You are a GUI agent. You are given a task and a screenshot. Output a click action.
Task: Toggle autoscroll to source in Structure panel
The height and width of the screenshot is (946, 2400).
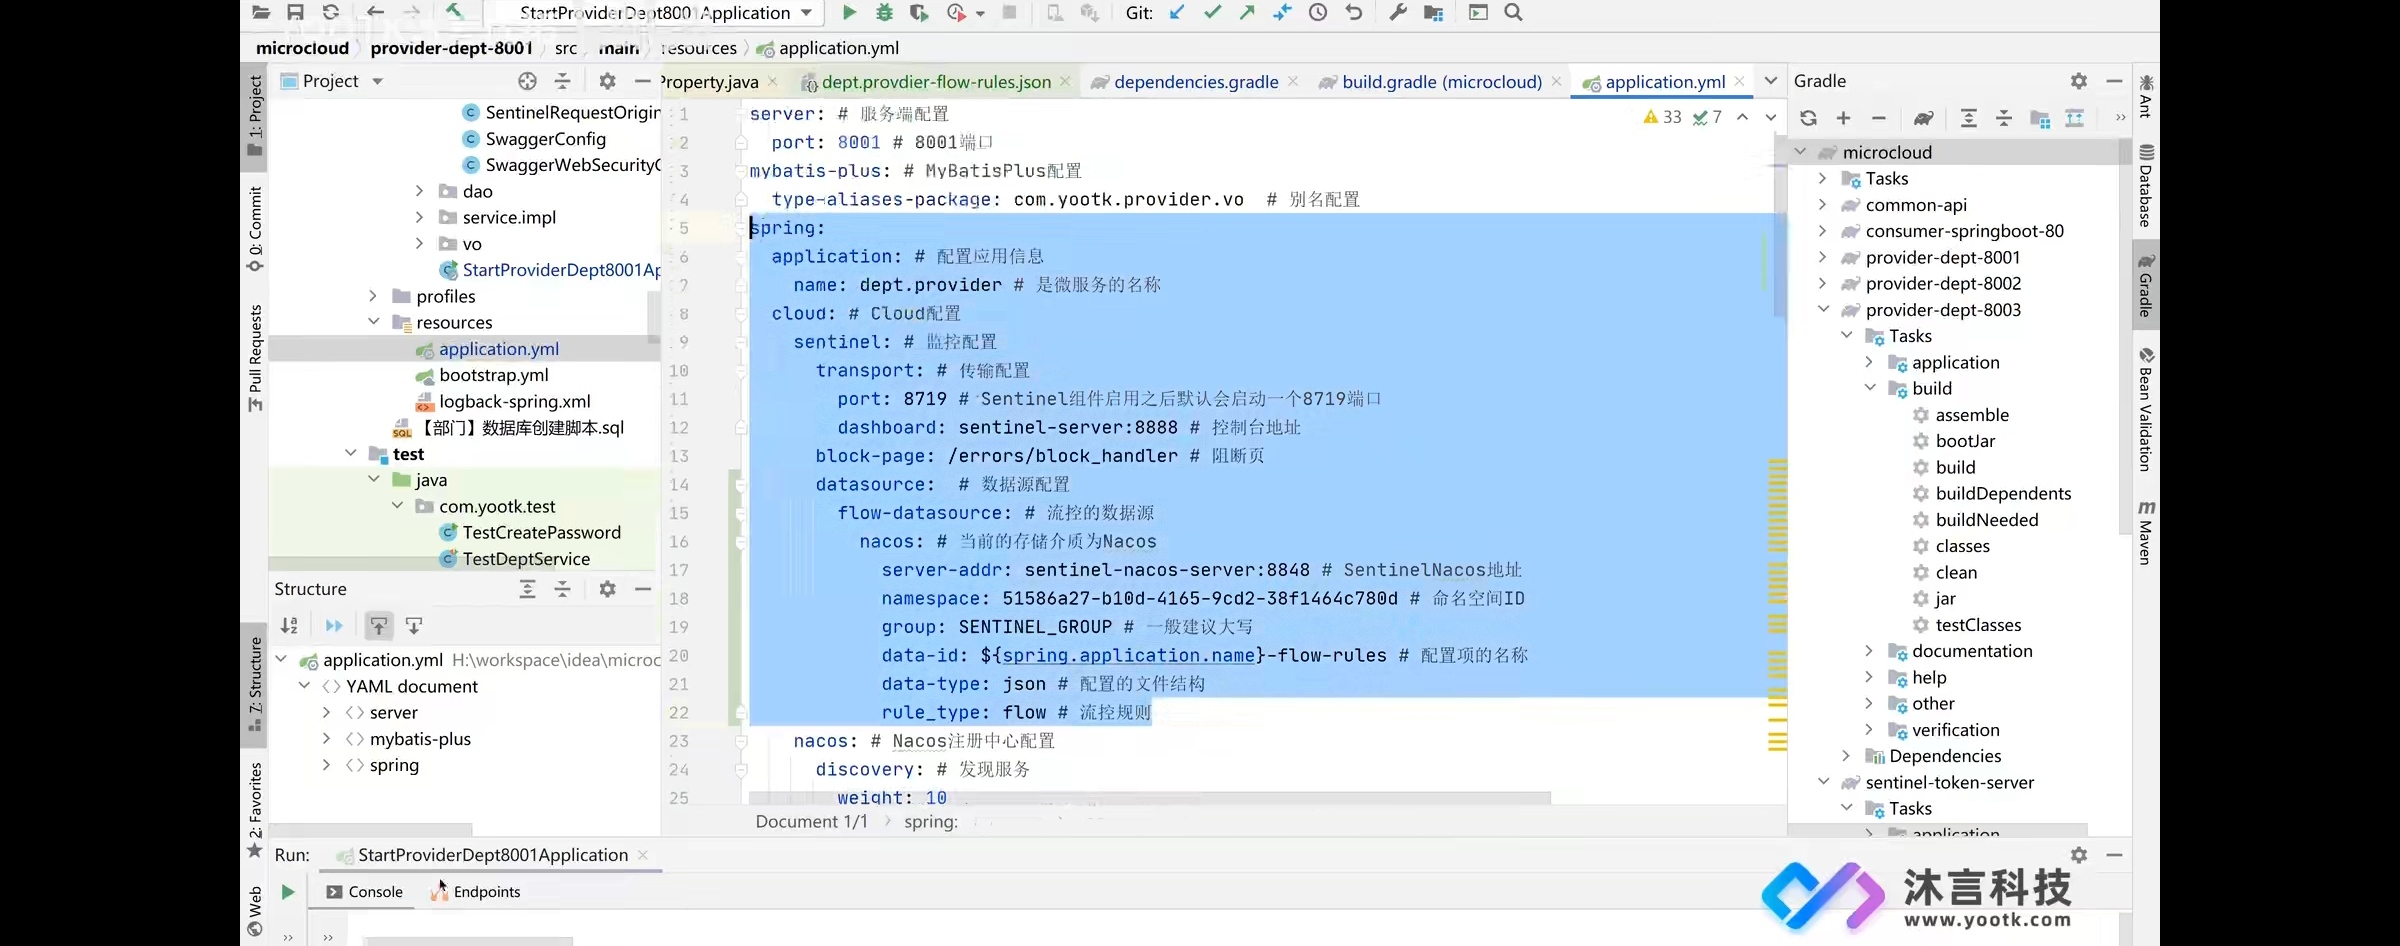tap(379, 626)
